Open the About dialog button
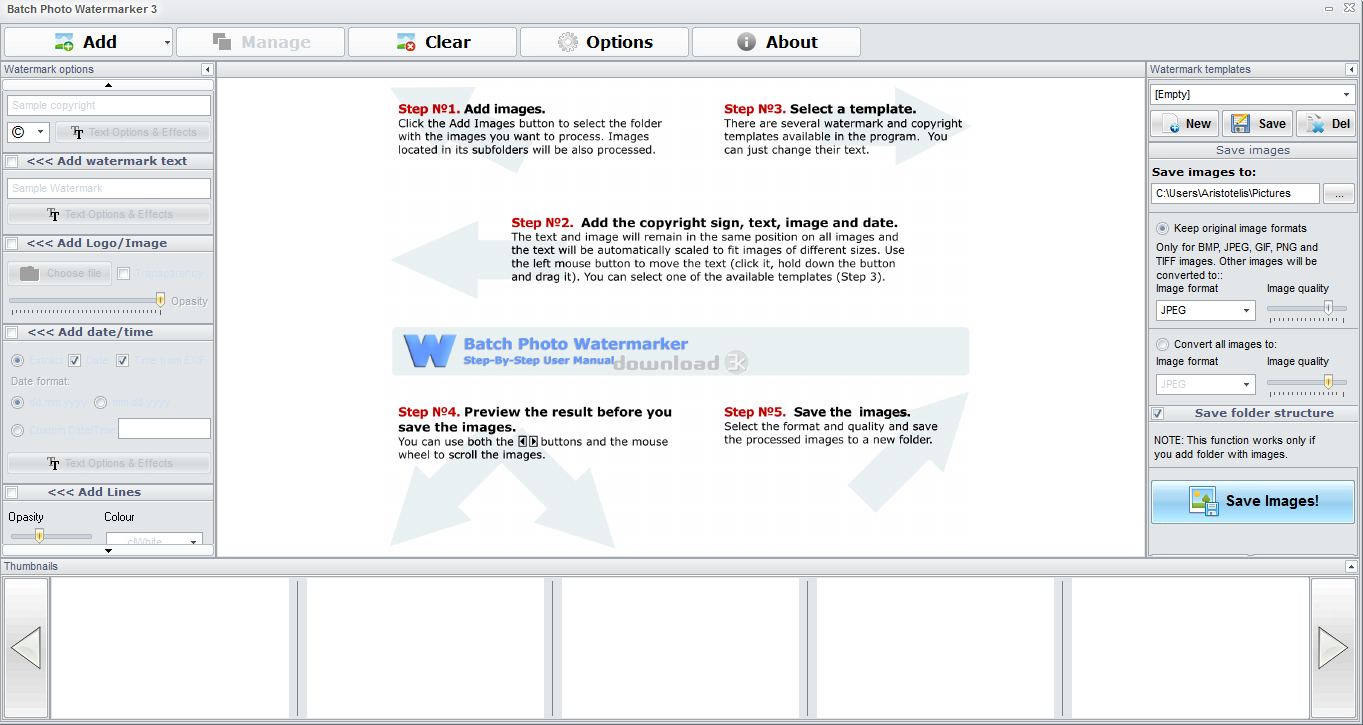This screenshot has width=1363, height=725. pos(777,42)
